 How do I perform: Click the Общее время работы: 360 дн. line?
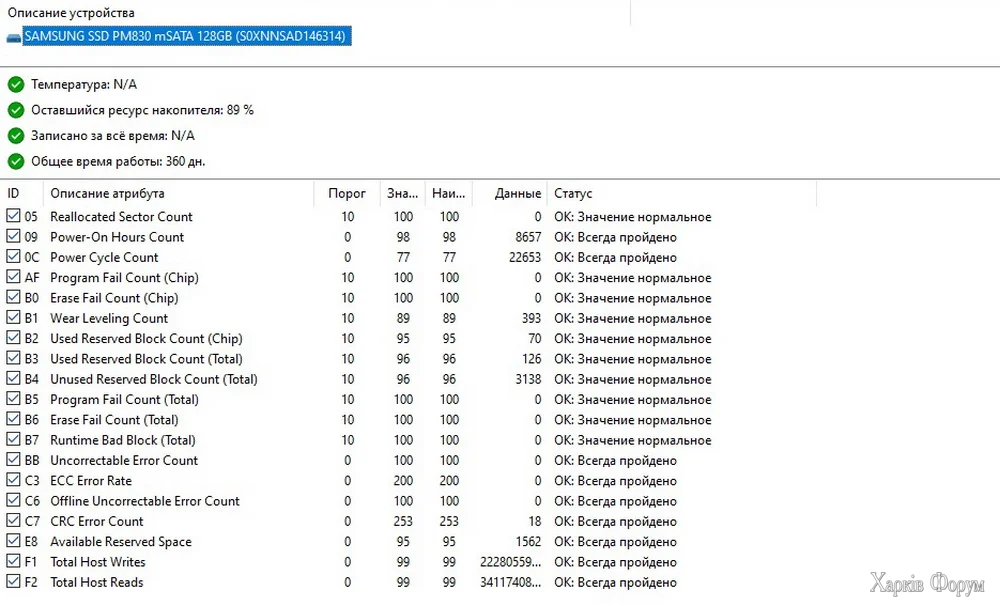pyautogui.click(x=118, y=161)
